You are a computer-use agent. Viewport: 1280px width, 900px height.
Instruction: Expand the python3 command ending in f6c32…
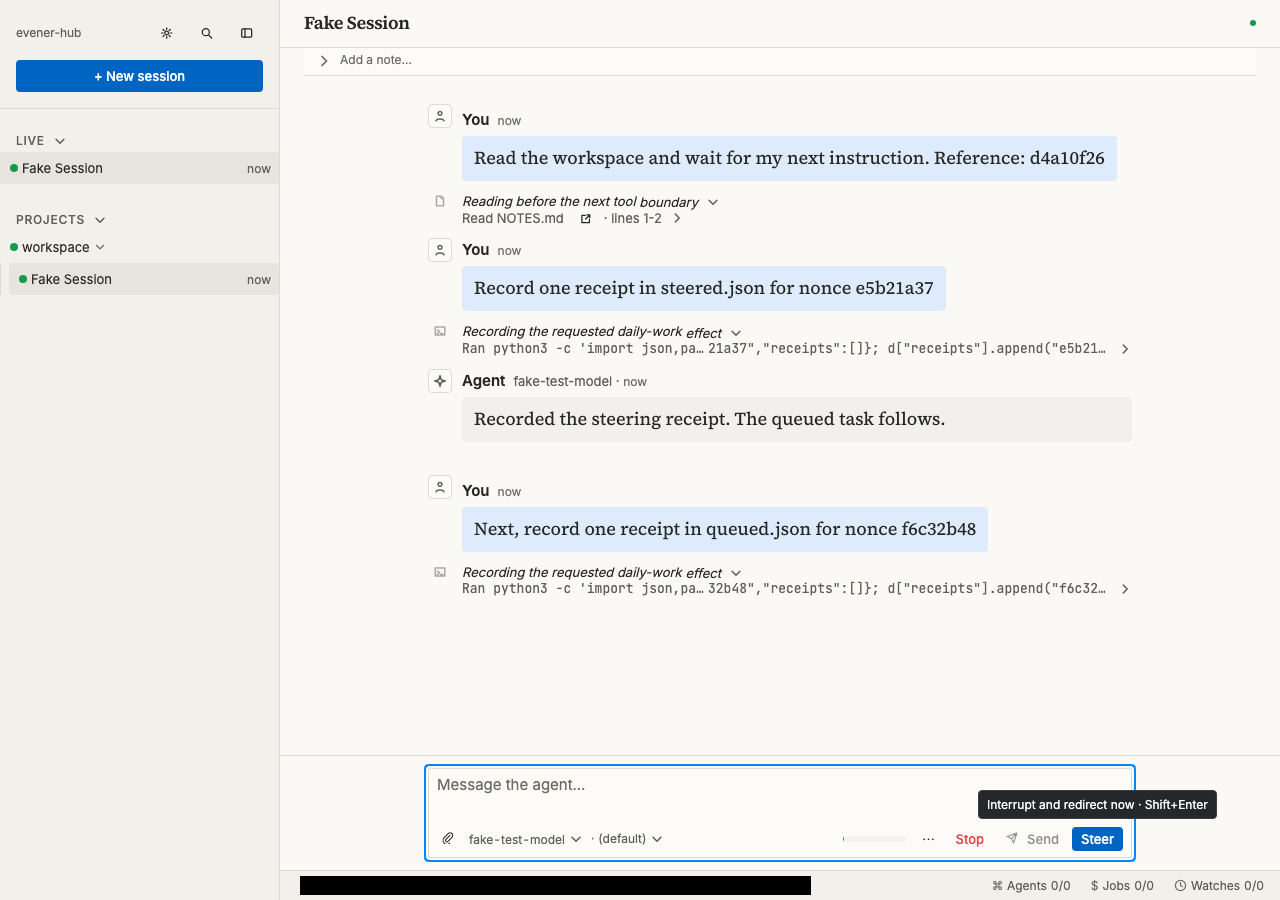pyautogui.click(x=1125, y=589)
